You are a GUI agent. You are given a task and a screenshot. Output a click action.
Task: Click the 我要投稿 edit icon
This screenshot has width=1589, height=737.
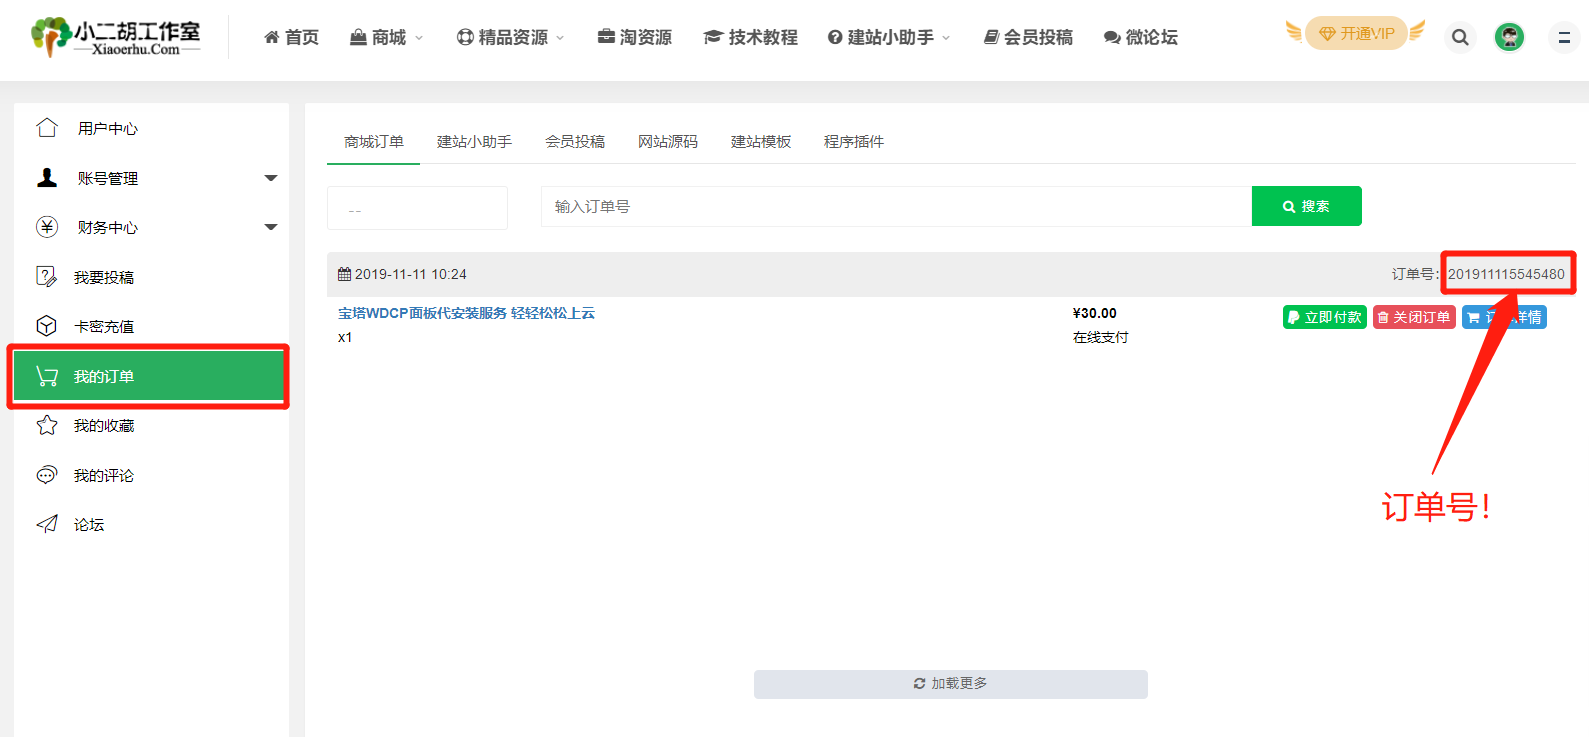[47, 277]
